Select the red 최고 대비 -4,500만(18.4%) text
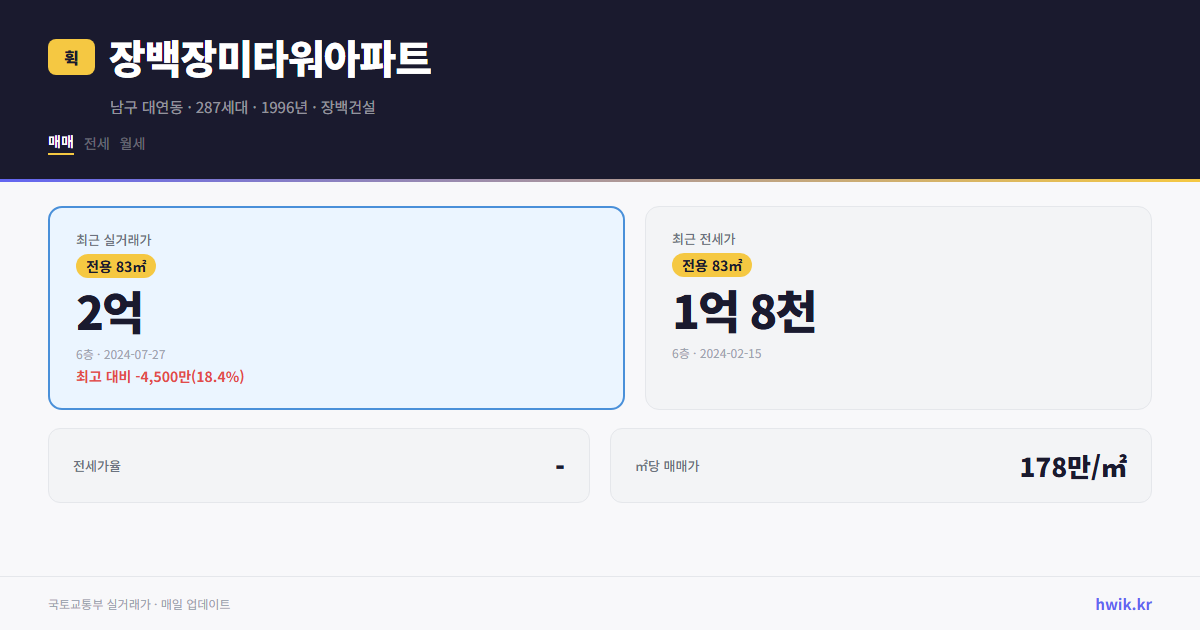 160,377
